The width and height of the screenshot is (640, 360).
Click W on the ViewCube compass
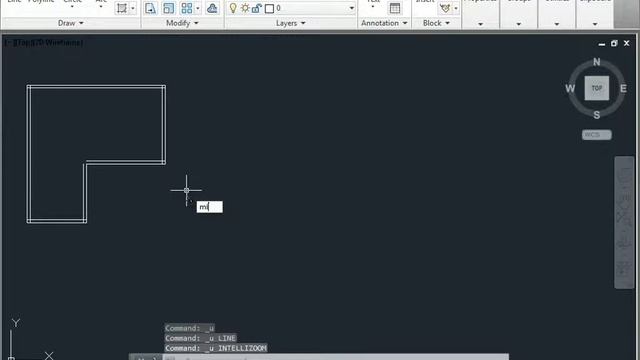click(570, 89)
